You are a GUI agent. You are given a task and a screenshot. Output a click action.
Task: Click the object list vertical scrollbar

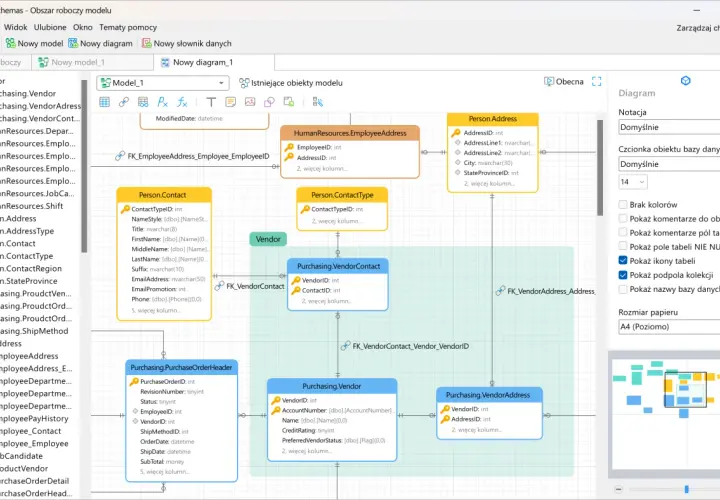(x=84, y=166)
